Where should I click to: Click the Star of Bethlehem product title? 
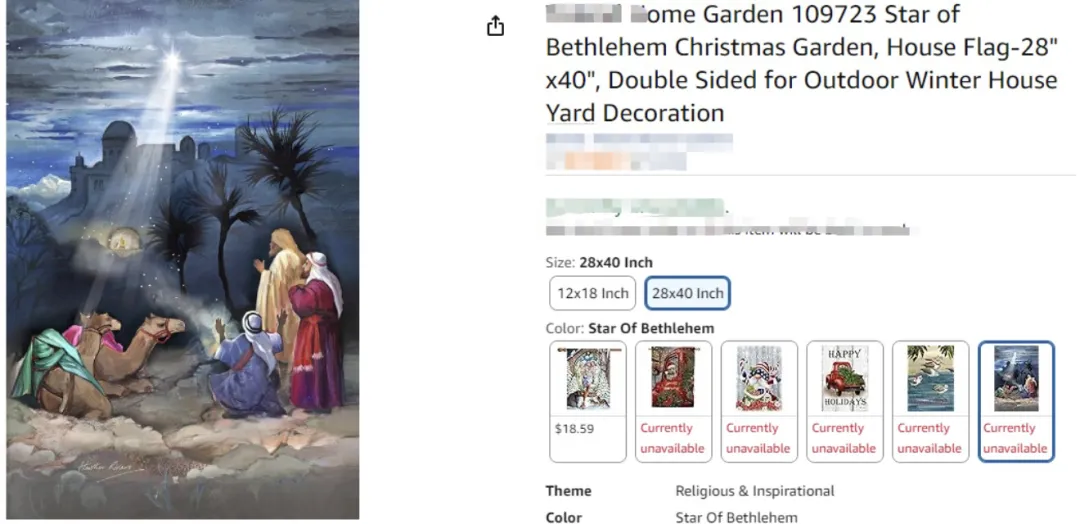[x=801, y=63]
